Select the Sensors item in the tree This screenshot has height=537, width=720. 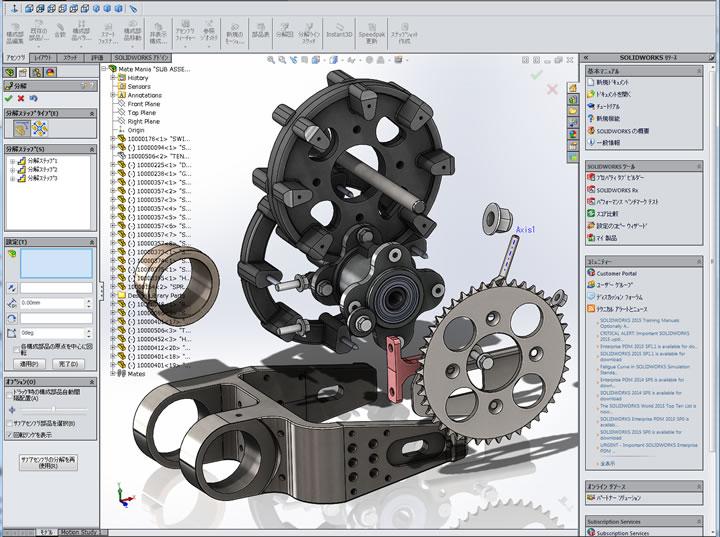click(139, 86)
